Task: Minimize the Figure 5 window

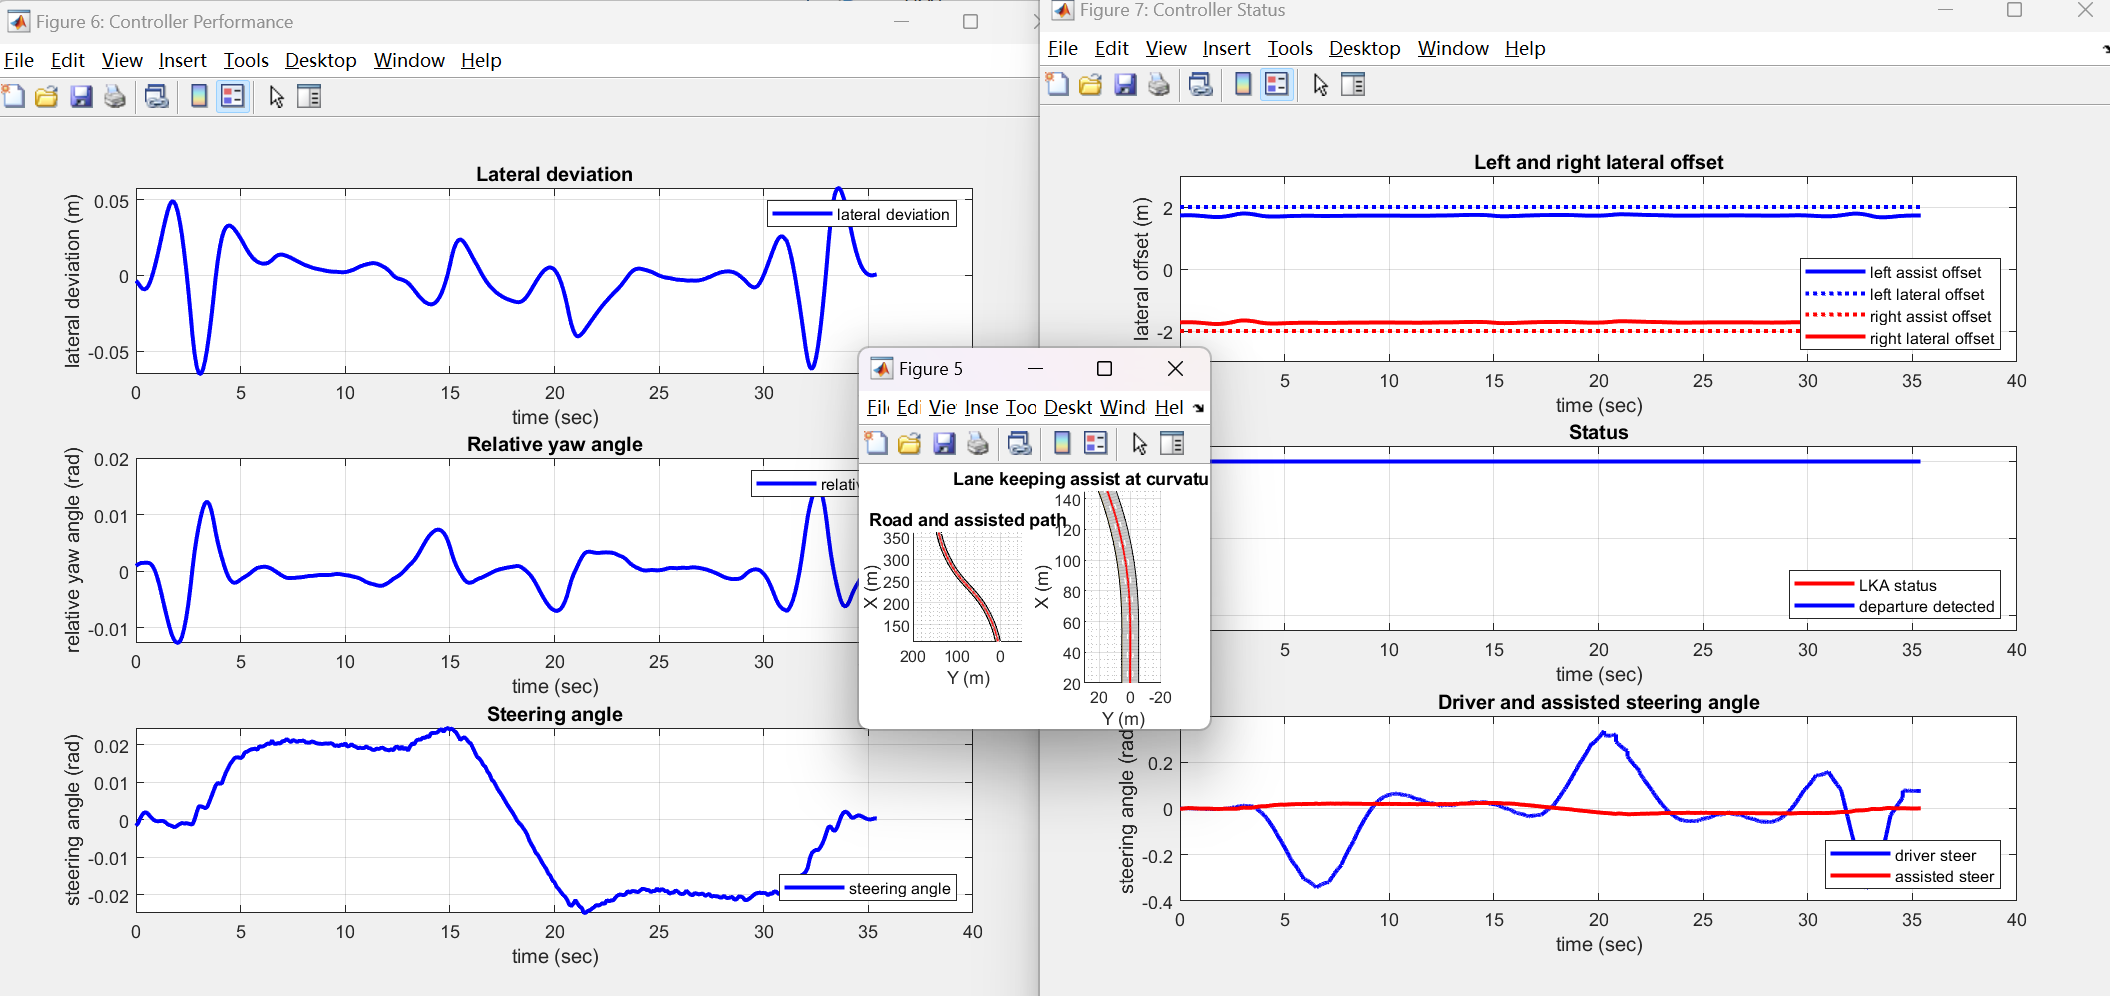Action: coord(1036,369)
